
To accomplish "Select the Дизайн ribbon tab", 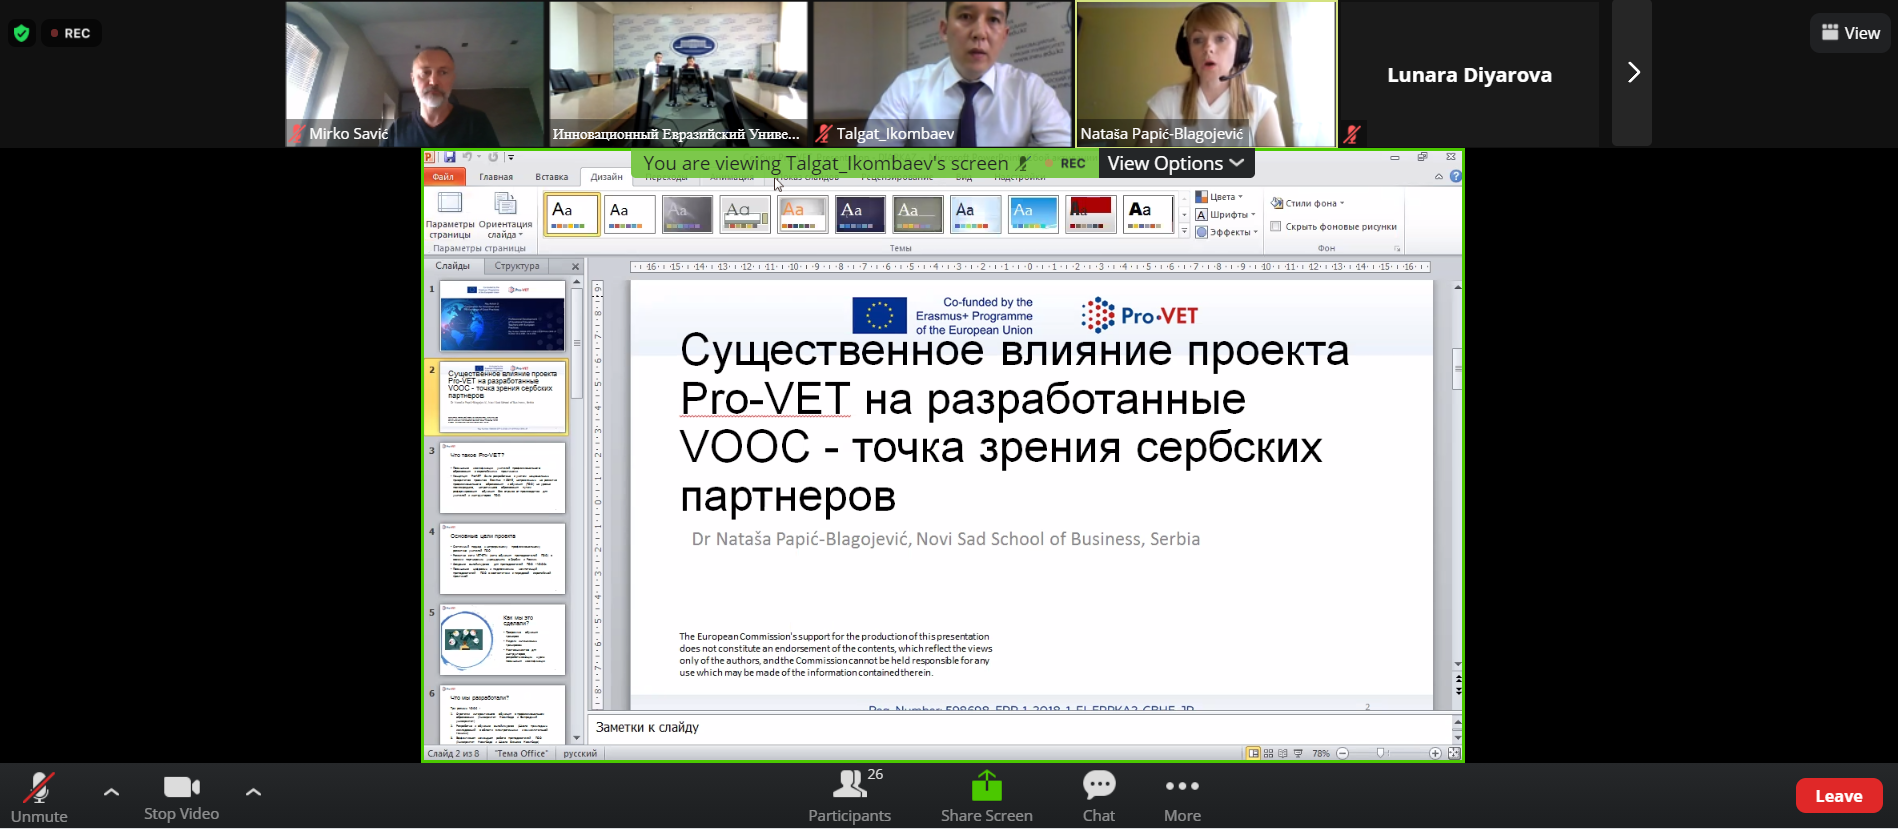I will click(x=606, y=177).
